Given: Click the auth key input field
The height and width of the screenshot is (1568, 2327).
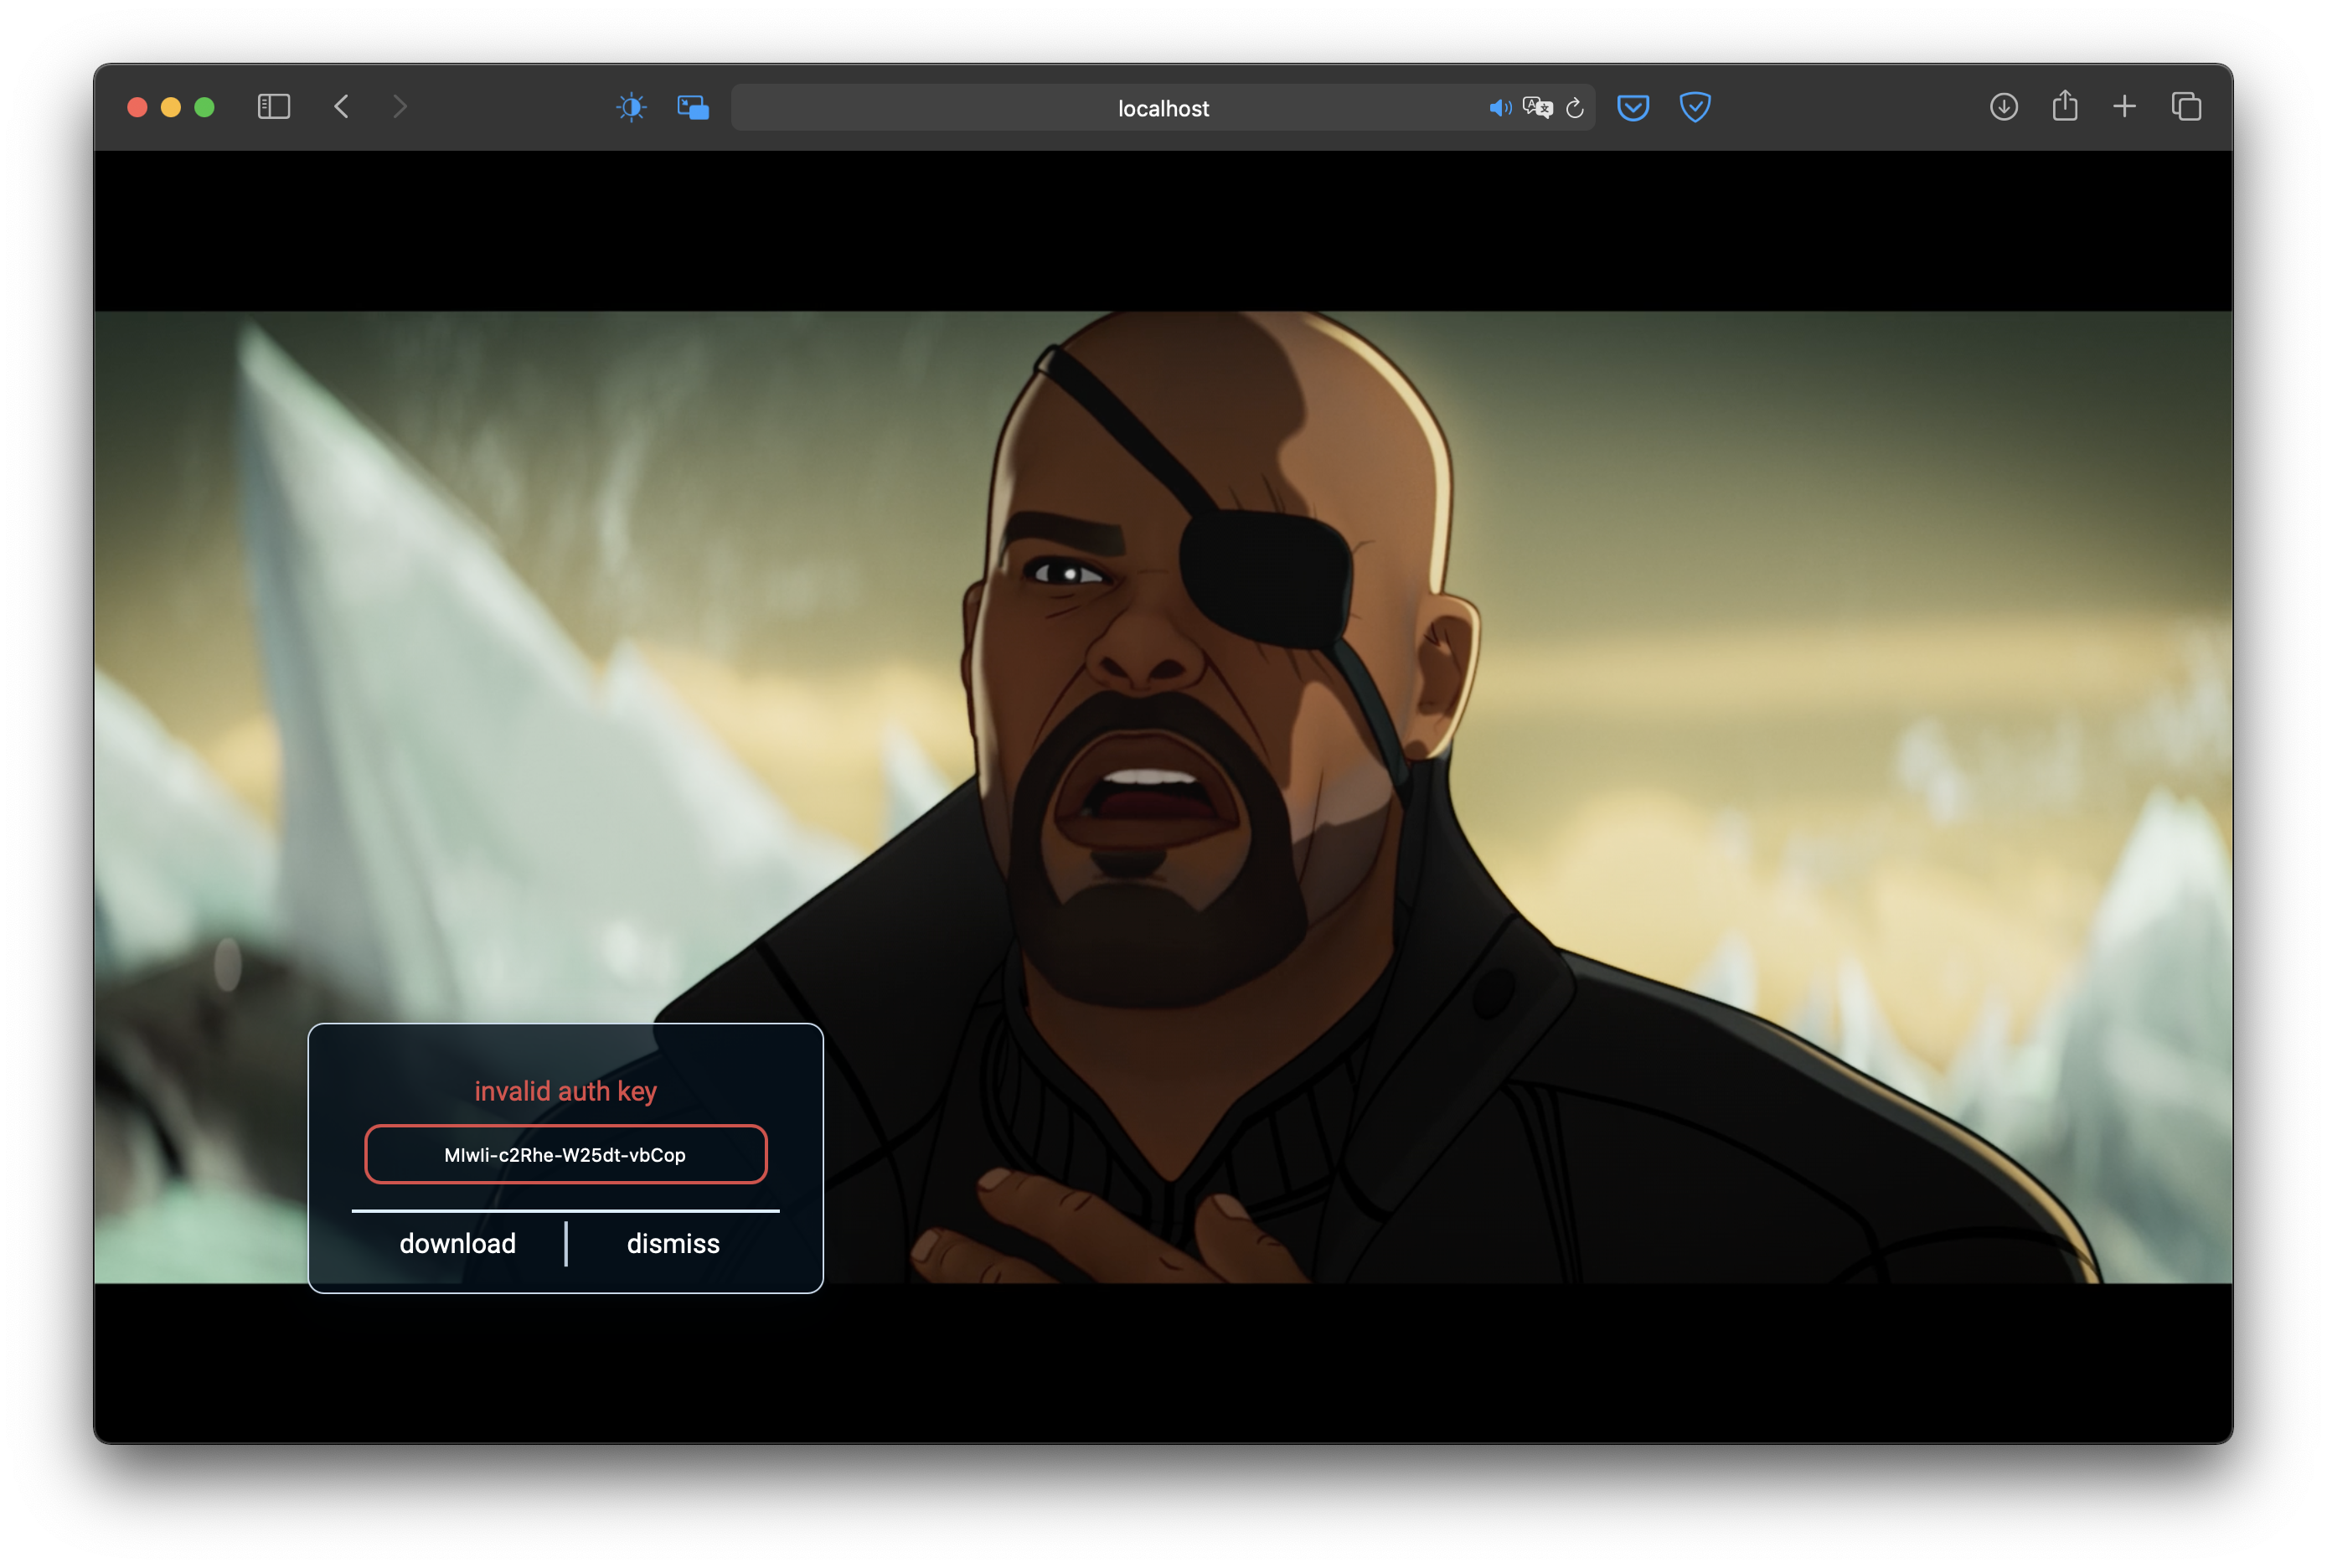Looking at the screenshot, I should (566, 1154).
